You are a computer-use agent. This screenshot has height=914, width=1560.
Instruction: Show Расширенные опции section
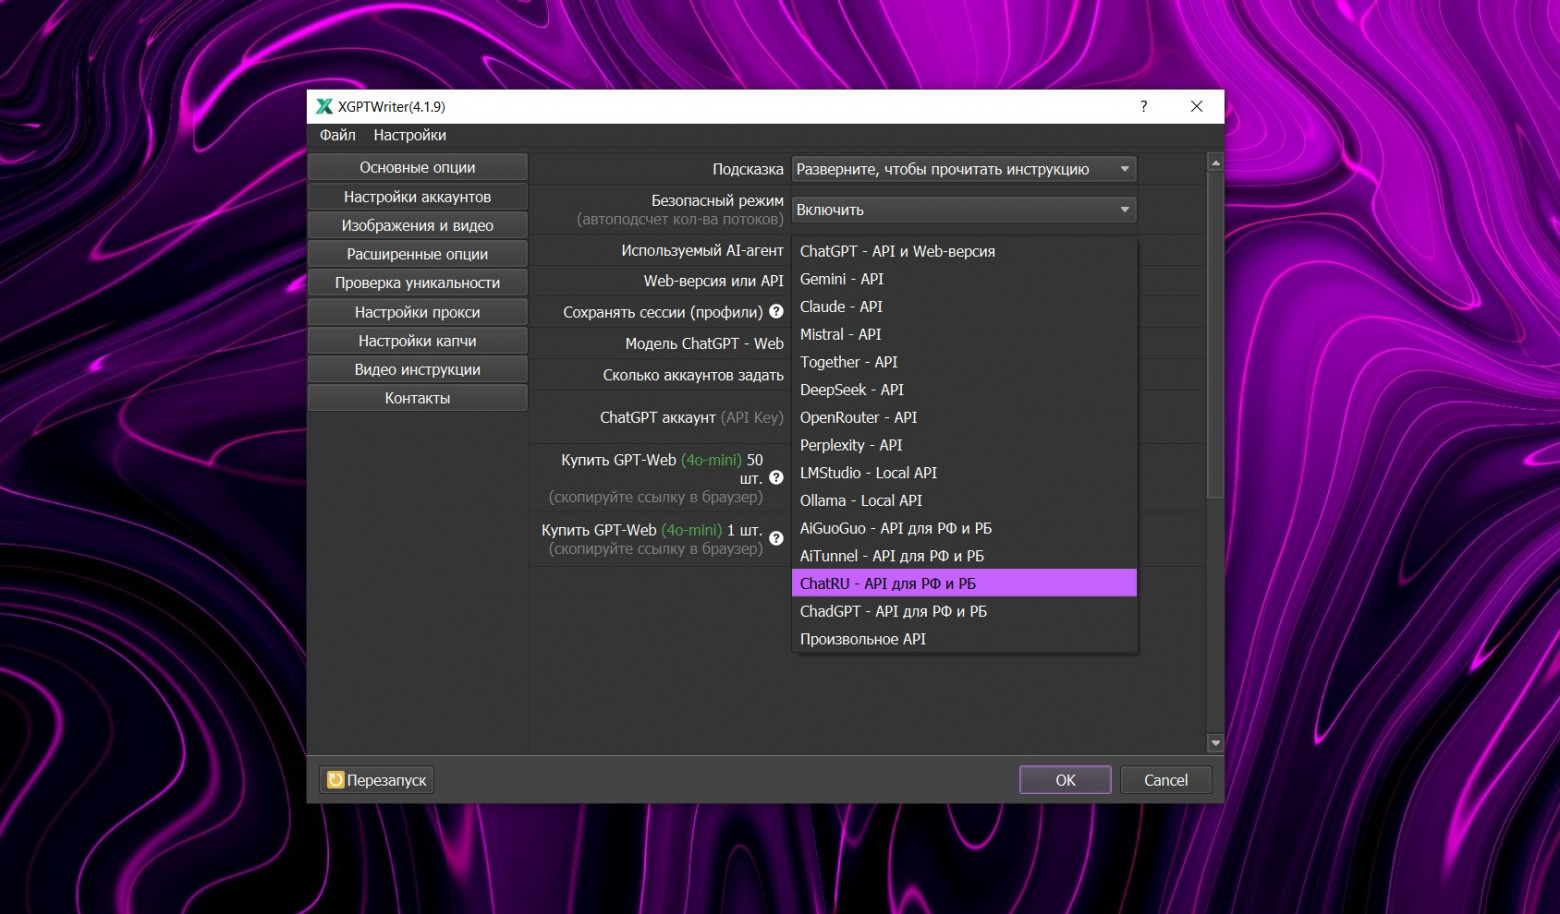(417, 254)
